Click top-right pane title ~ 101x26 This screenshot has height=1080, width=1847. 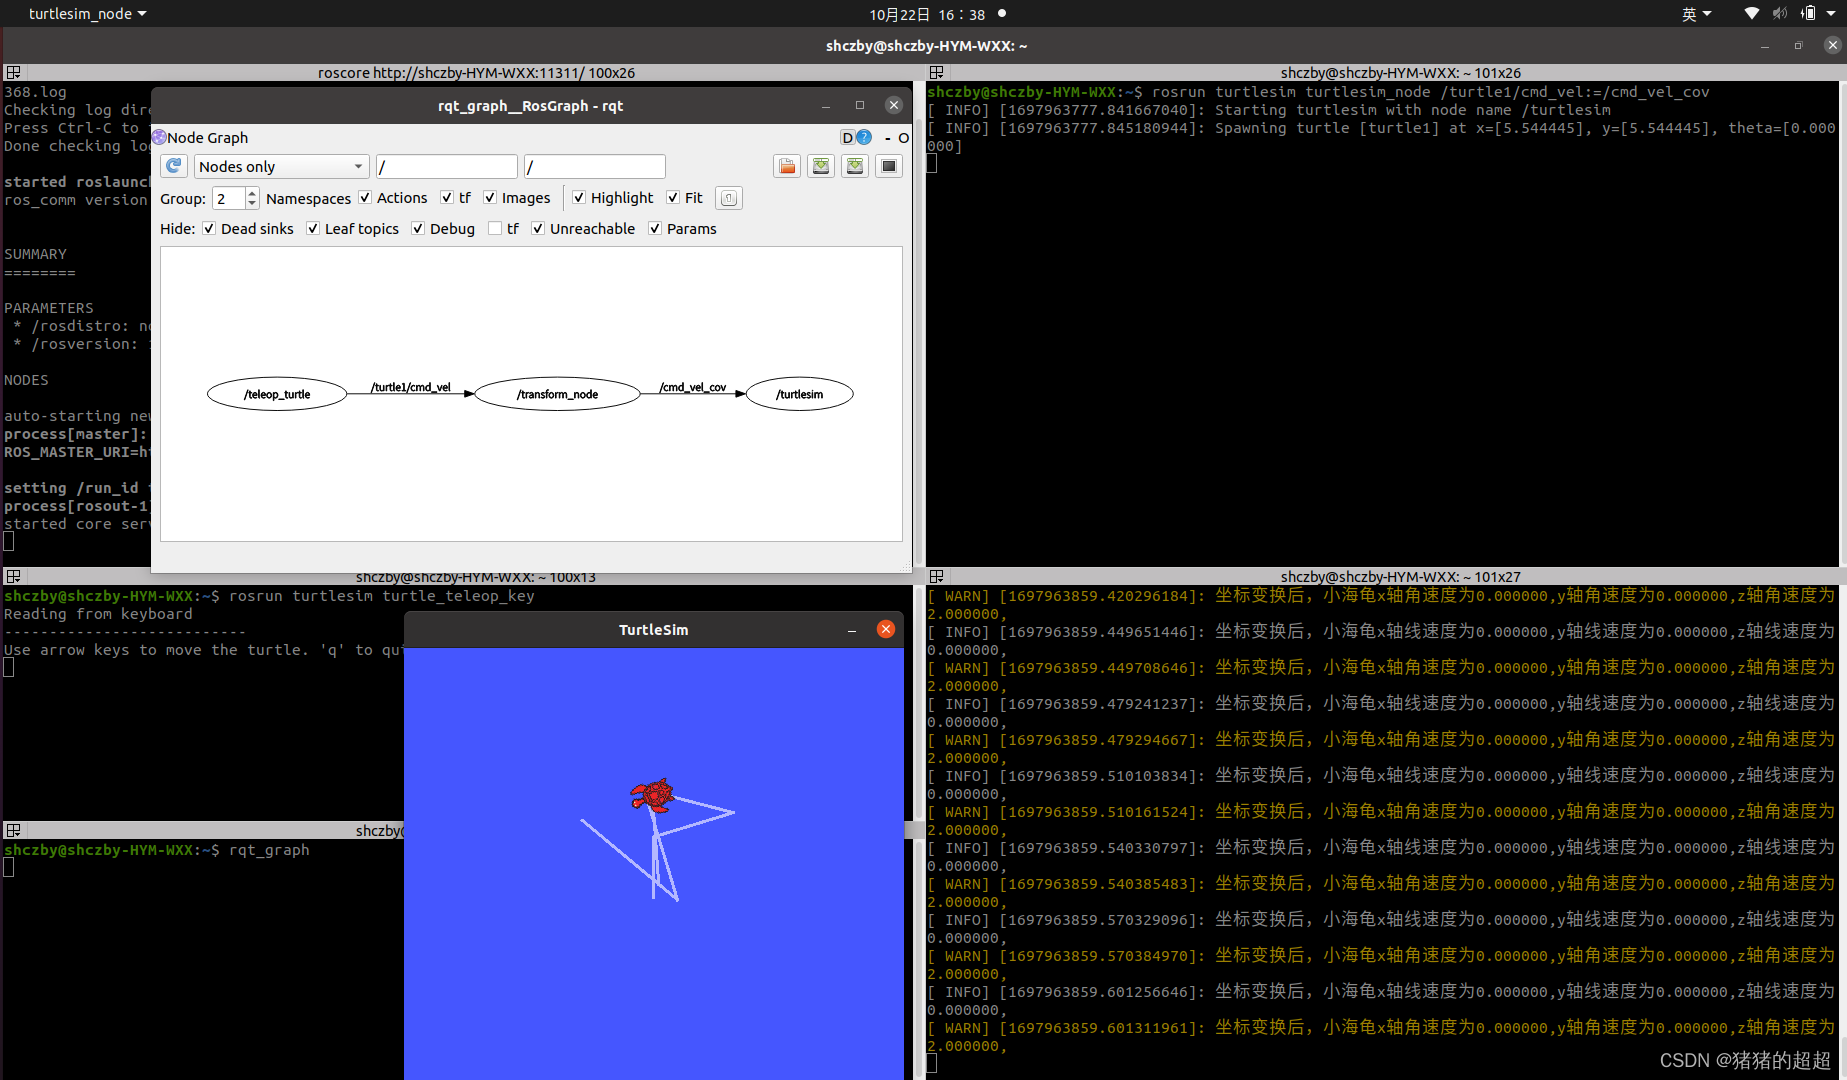point(1400,73)
